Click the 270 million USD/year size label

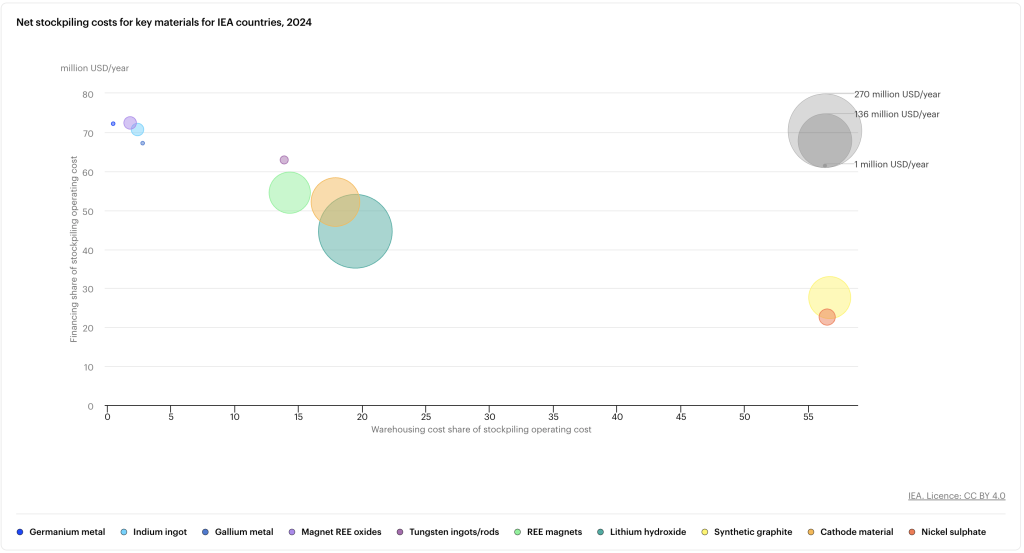897,94
